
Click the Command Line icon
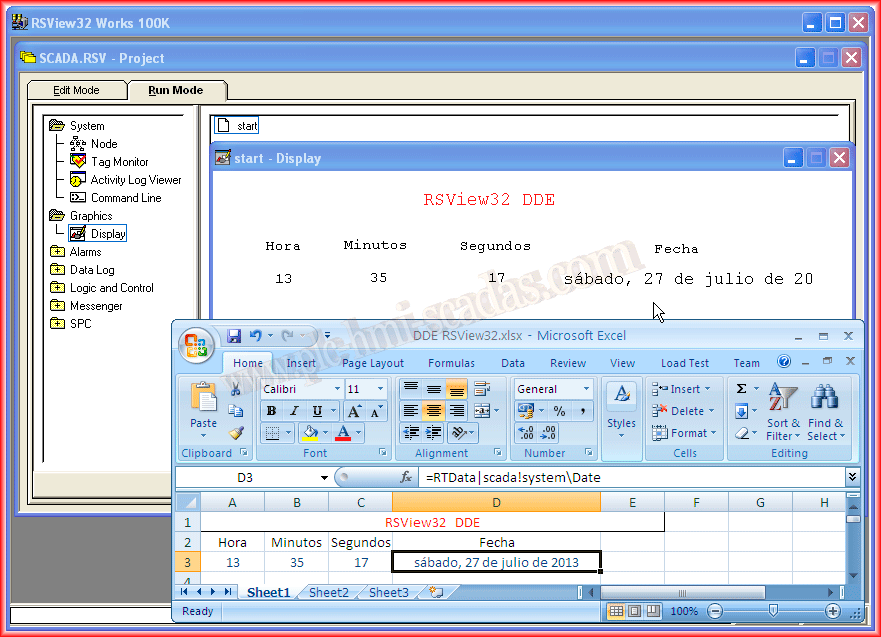pos(78,198)
